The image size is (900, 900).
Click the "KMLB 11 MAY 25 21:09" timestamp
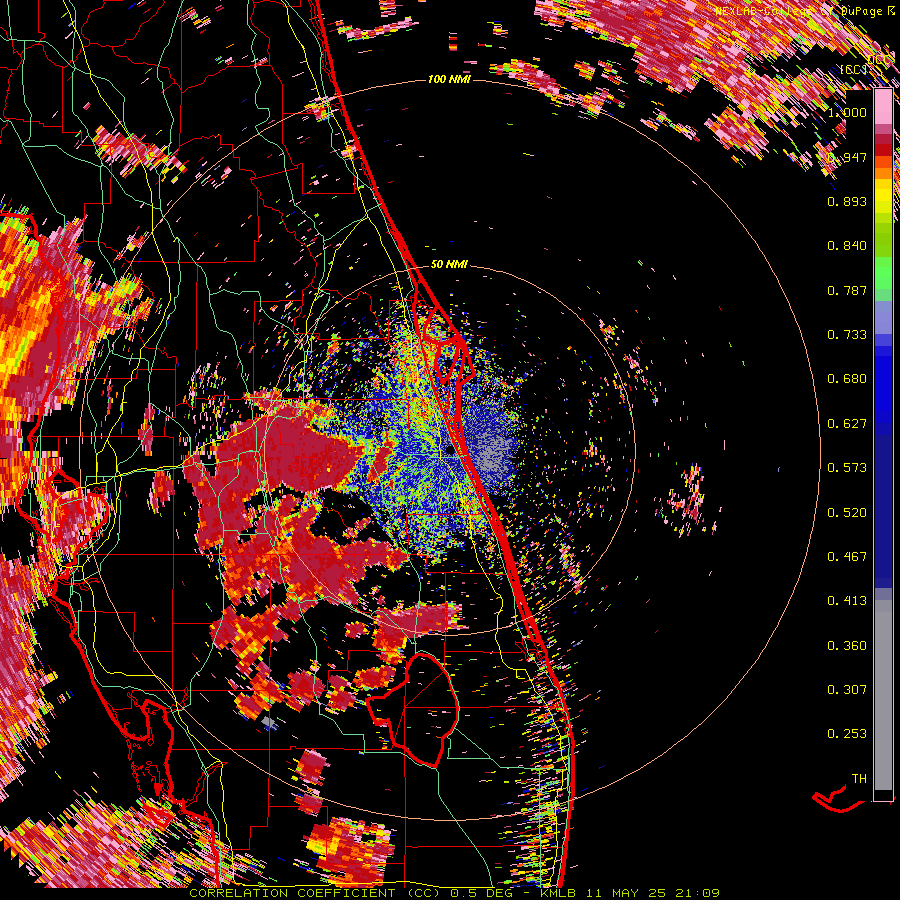point(630,893)
